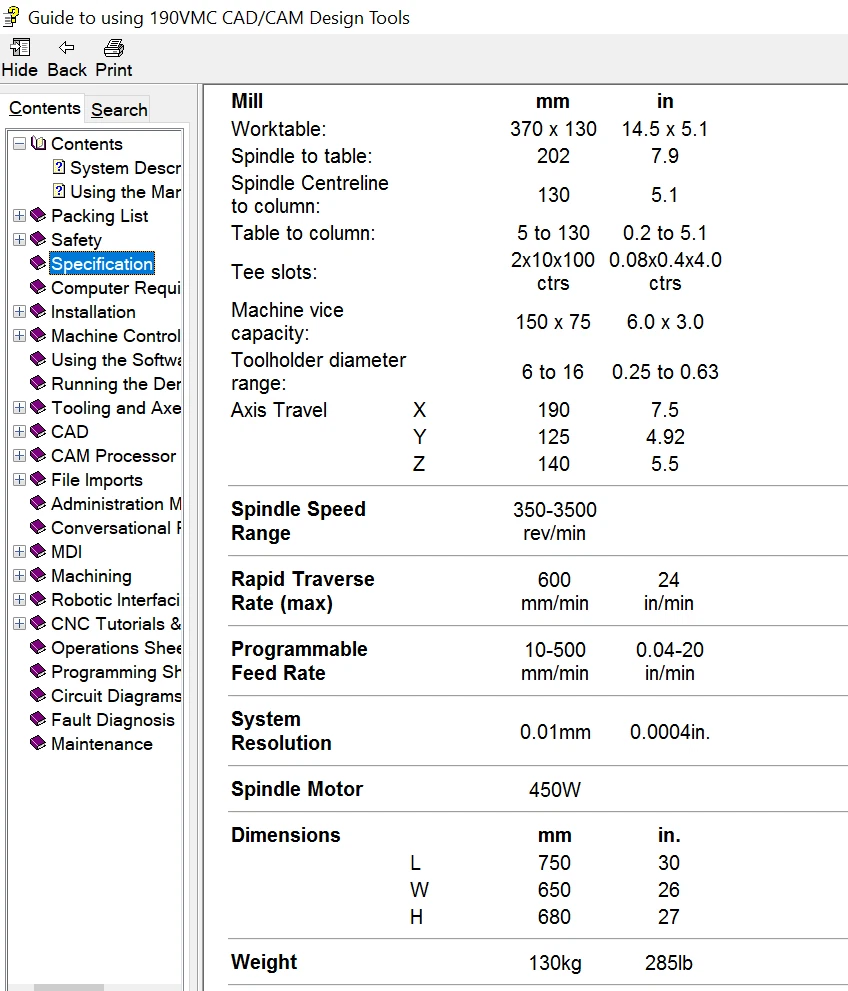Click the book icon beside Circuit Diagrams

click(x=38, y=696)
